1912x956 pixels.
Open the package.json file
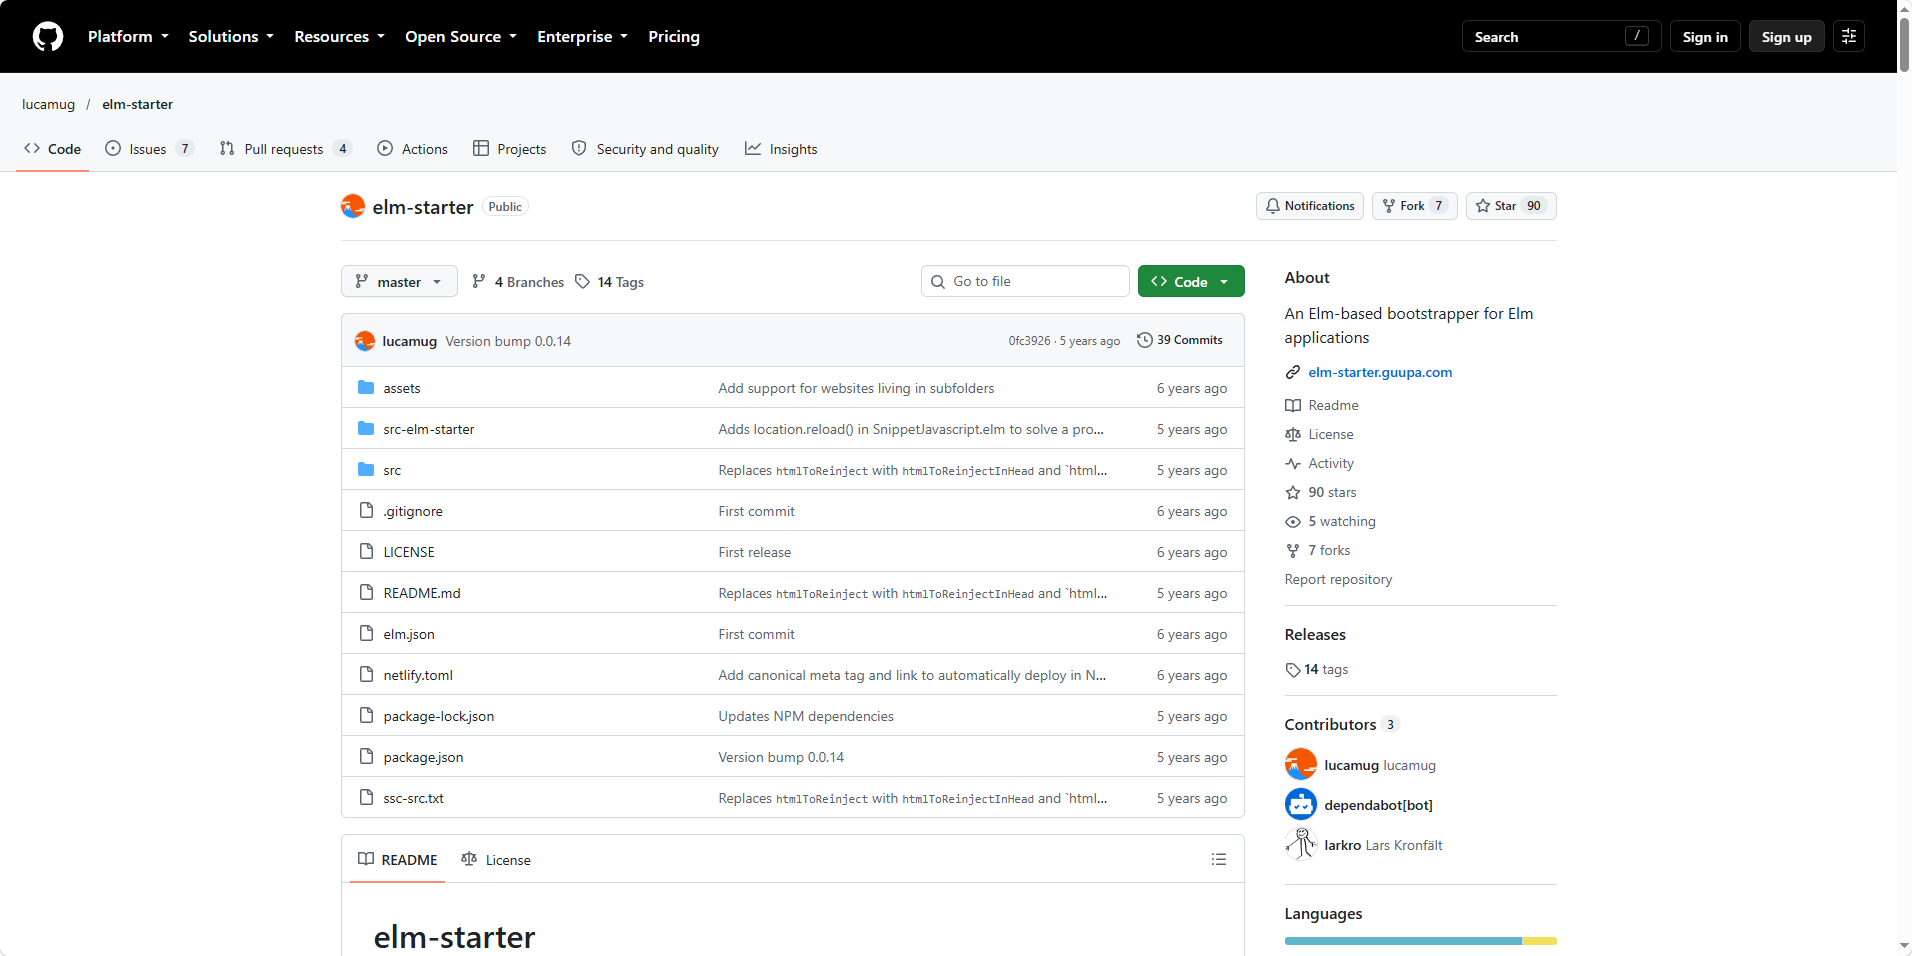pos(423,757)
